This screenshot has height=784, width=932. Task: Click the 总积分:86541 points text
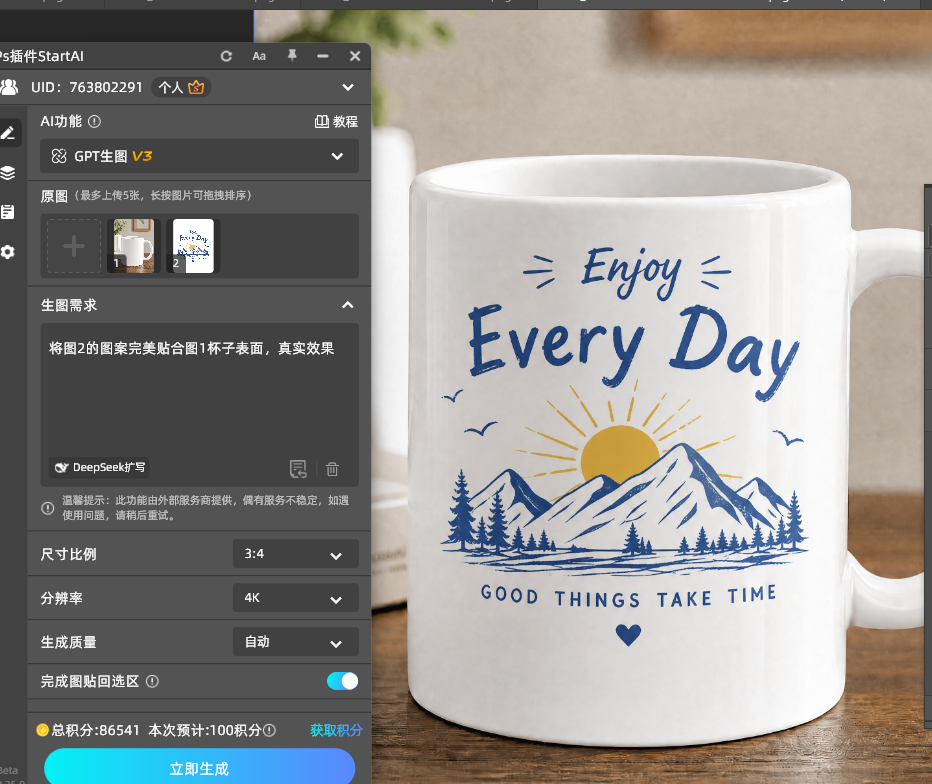(x=96, y=730)
